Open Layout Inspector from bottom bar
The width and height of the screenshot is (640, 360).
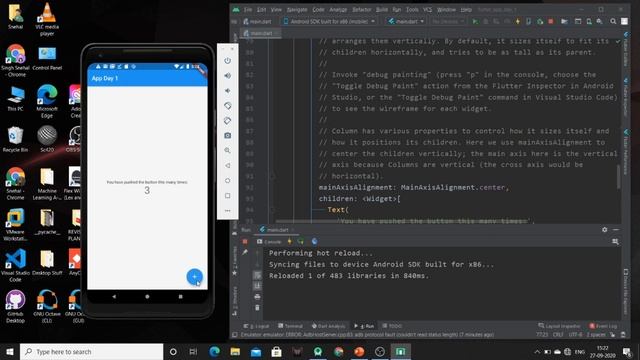tap(559, 326)
